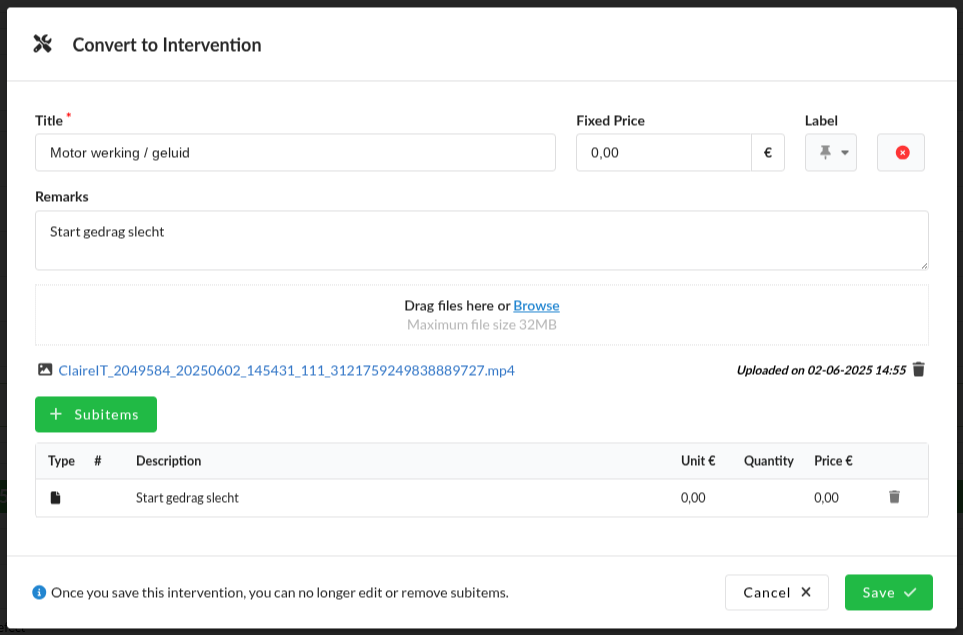Image resolution: width=963 pixels, height=635 pixels.
Task: Select the 'Start gedrag slecht' description in the table
Action: click(187, 498)
